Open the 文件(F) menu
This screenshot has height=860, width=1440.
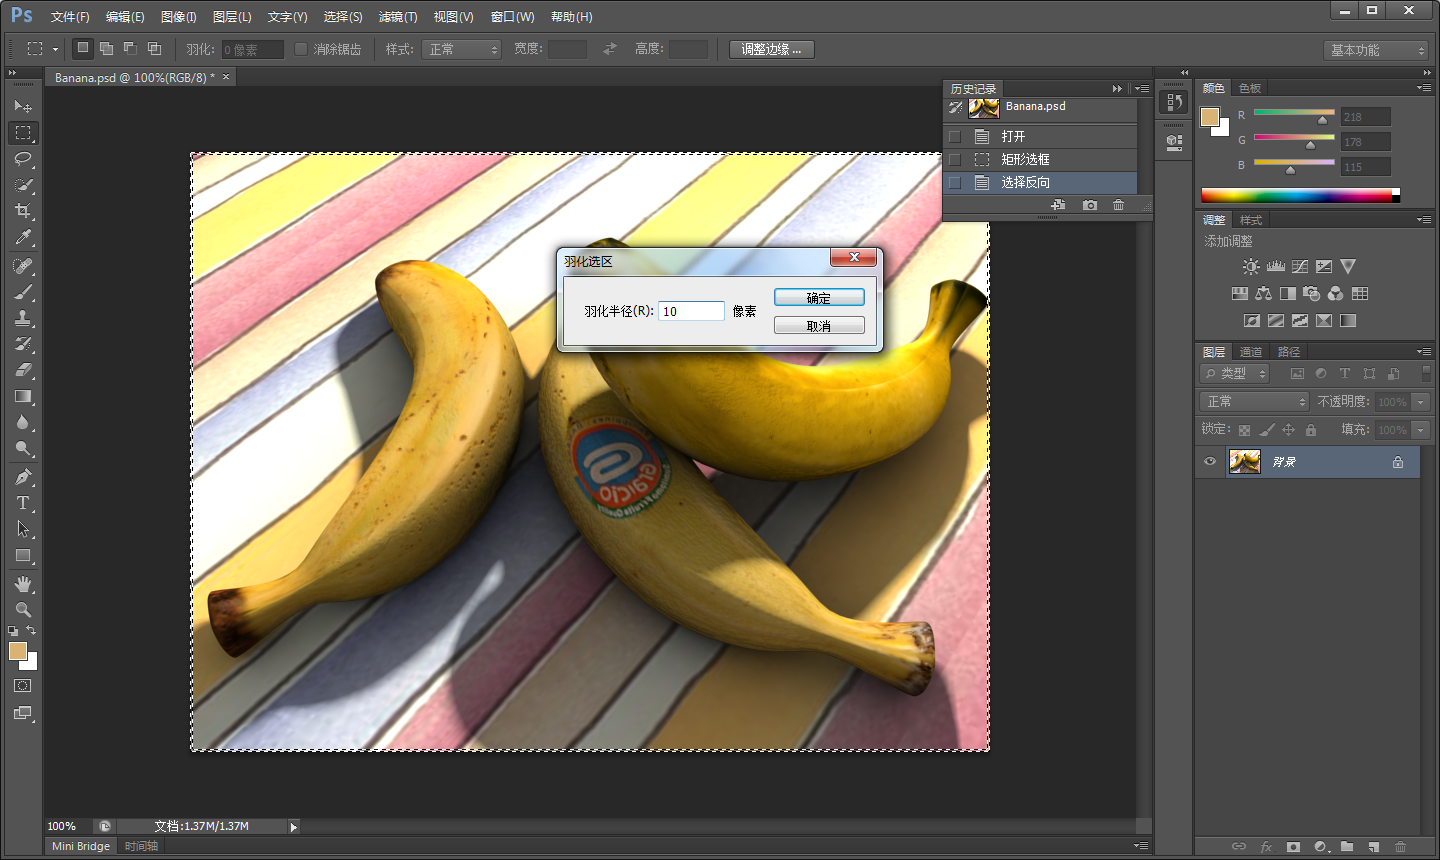point(70,17)
